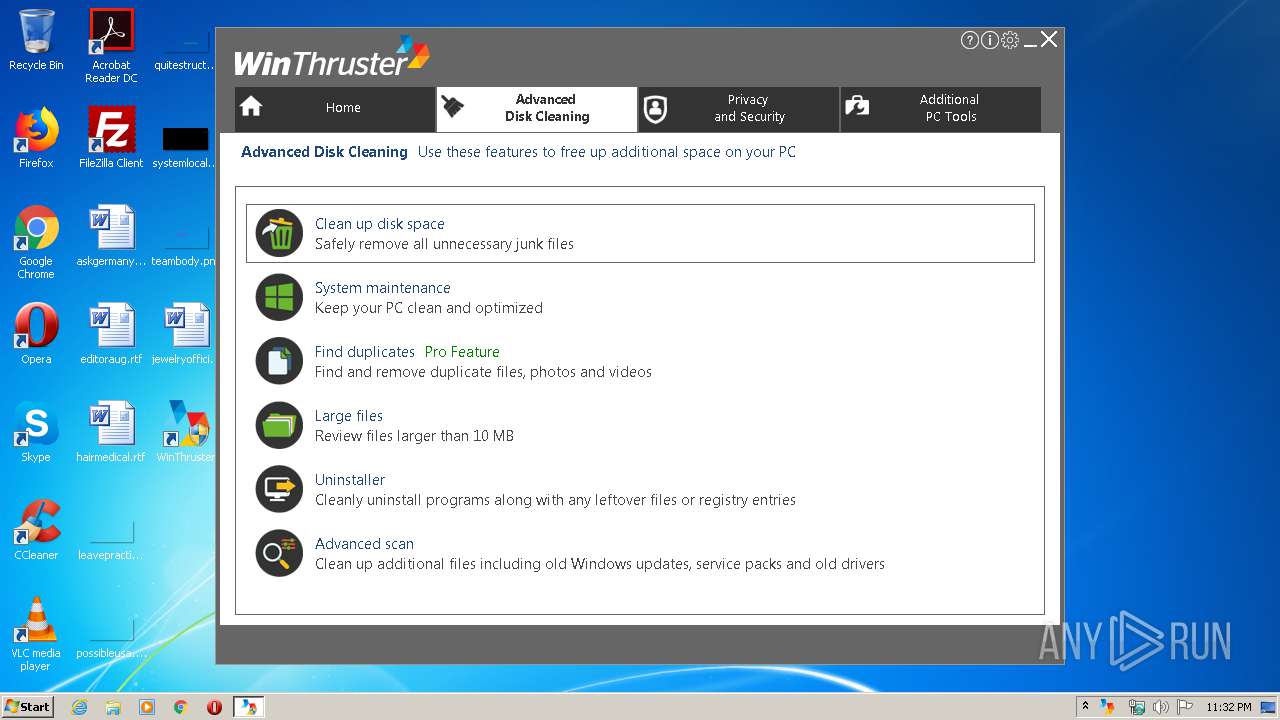The height and width of the screenshot is (720, 1280).
Task: Click the taskbar clock showing 11:32 PM
Action: tap(1229, 707)
